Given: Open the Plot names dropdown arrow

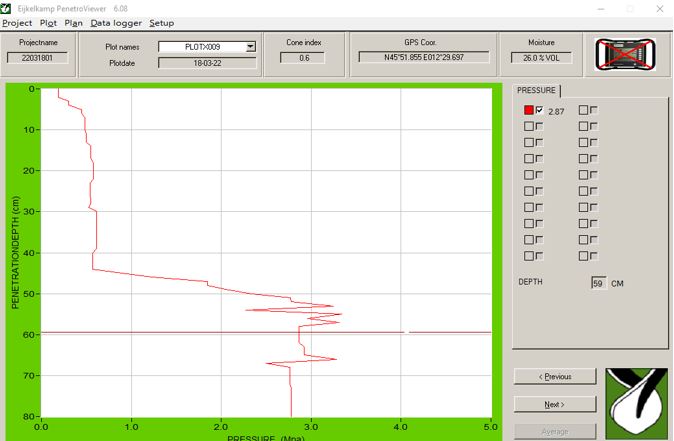Looking at the screenshot, I should (251, 46).
